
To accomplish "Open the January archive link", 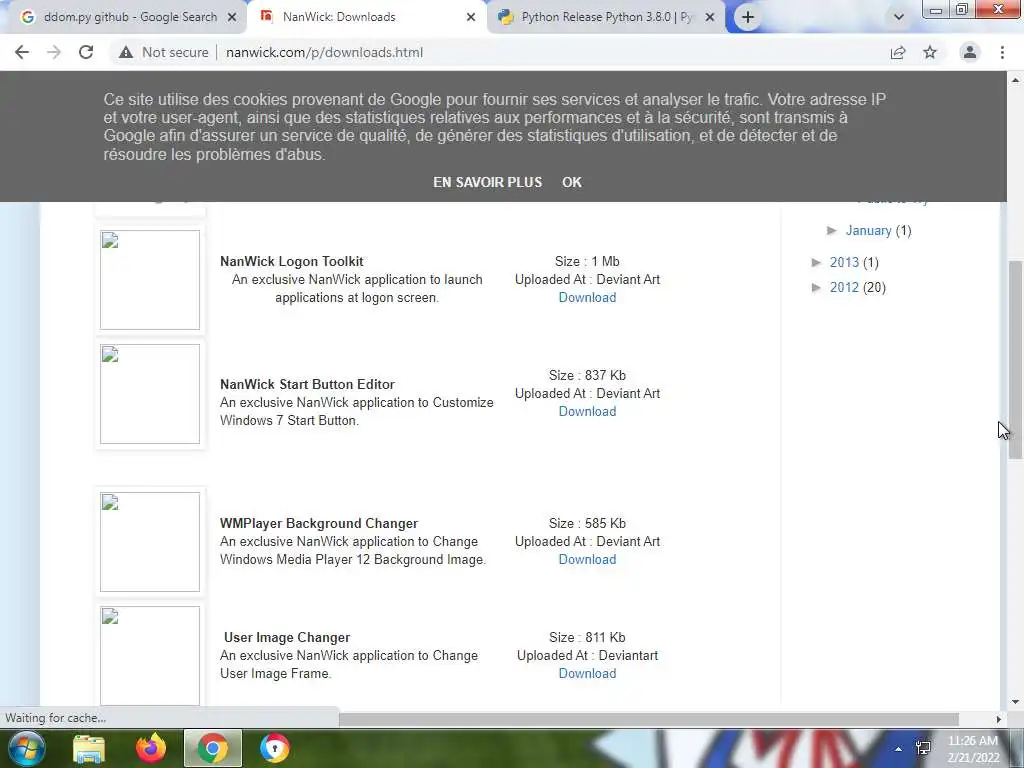I will [868, 231].
